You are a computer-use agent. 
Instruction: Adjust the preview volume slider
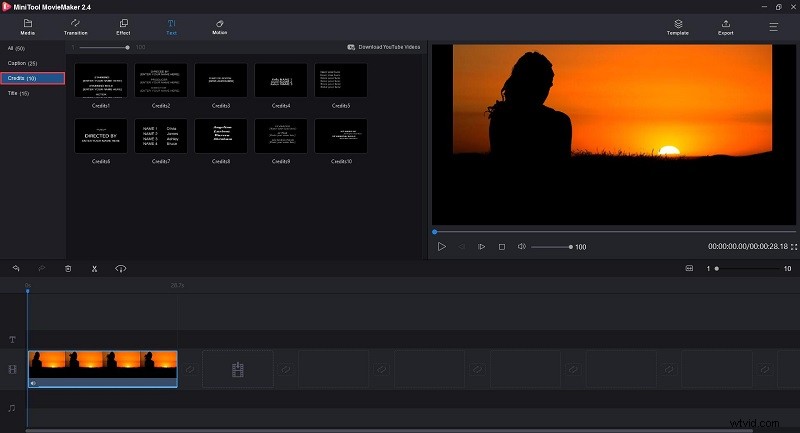pyautogui.click(x=552, y=247)
